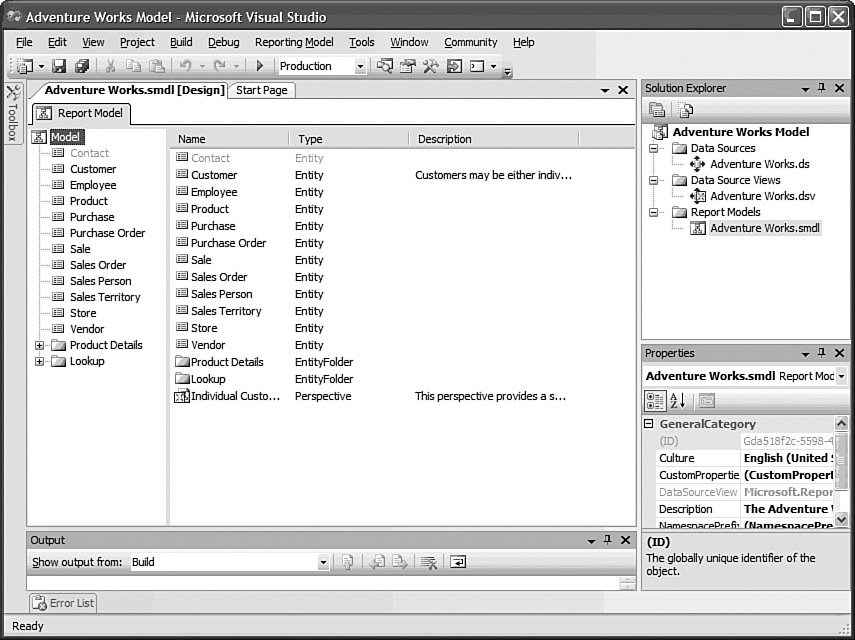Open Properties object selector dropdown

[x=841, y=376]
